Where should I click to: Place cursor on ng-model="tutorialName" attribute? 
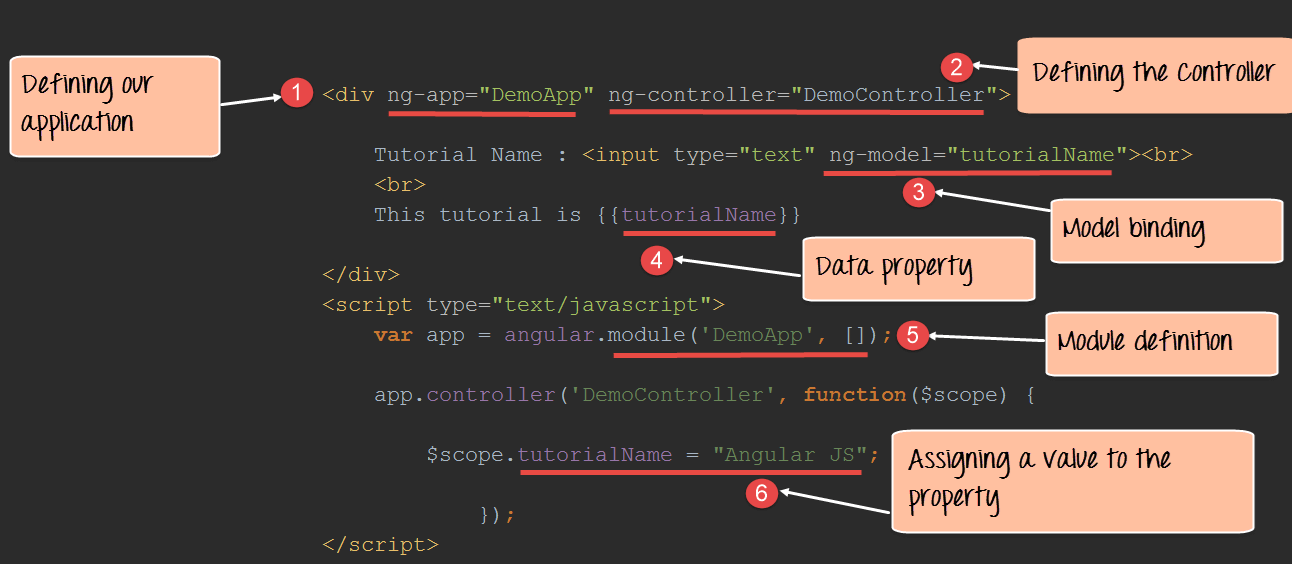971,155
